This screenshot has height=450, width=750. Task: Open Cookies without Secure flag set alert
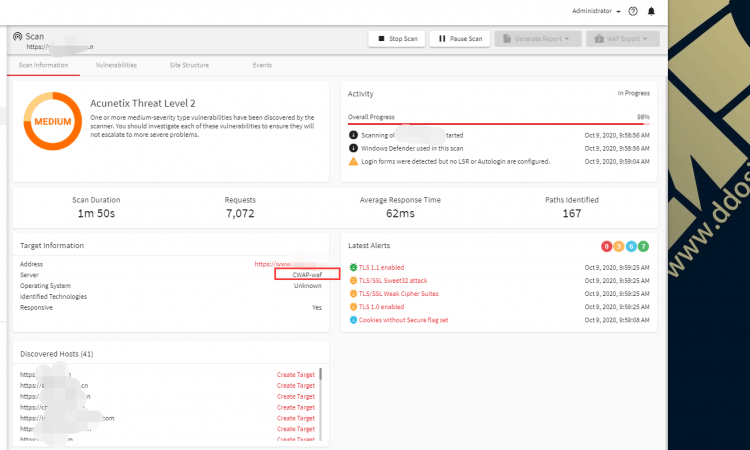point(403,320)
